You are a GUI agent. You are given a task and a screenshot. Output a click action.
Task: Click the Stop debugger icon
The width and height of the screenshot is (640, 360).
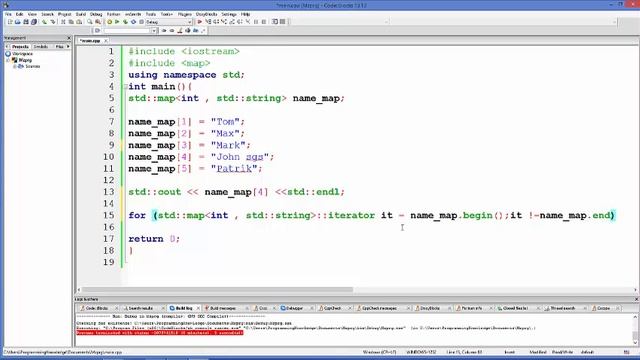pos(264,22)
